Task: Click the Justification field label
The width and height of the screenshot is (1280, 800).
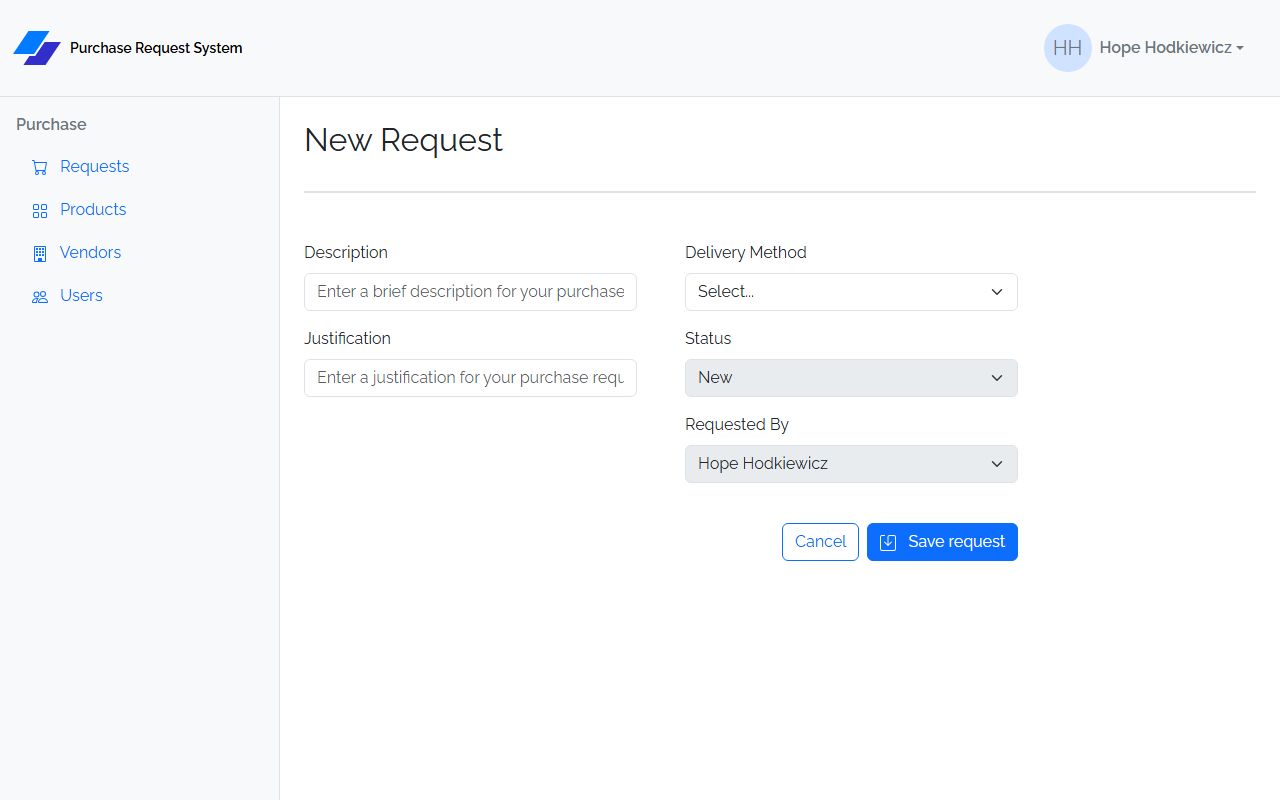Action: [x=347, y=339]
